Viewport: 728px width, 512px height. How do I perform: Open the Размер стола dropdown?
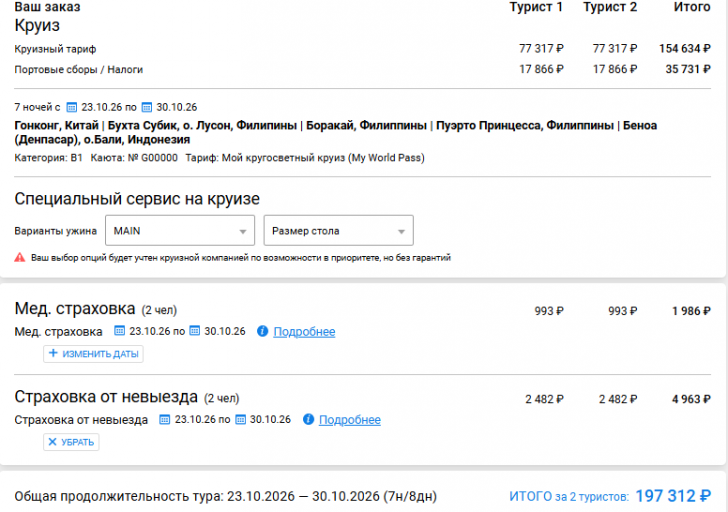[338, 230]
